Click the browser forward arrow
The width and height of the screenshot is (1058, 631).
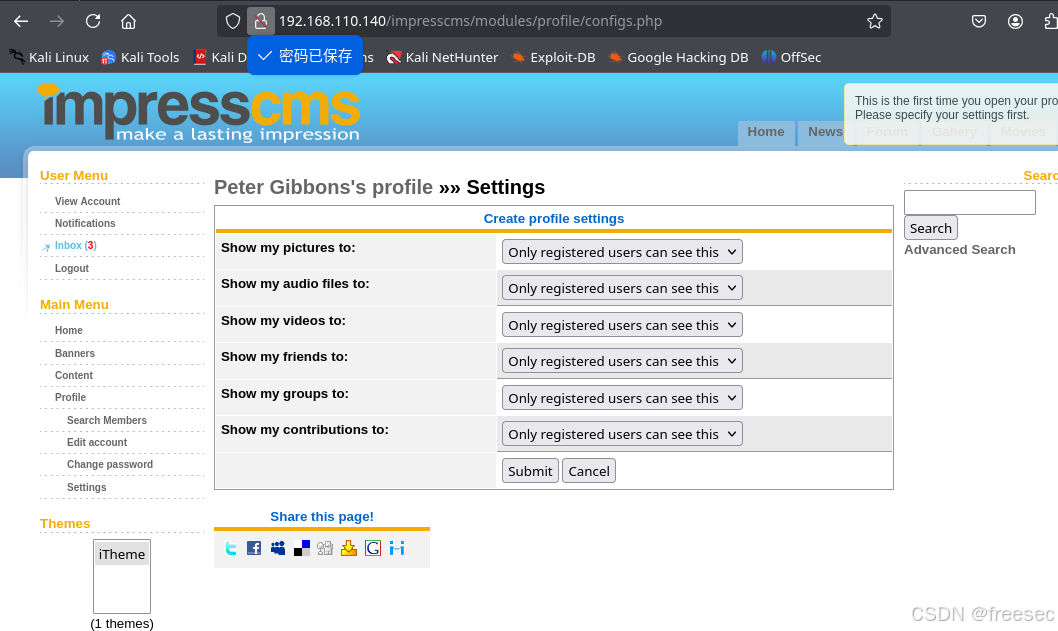point(57,21)
